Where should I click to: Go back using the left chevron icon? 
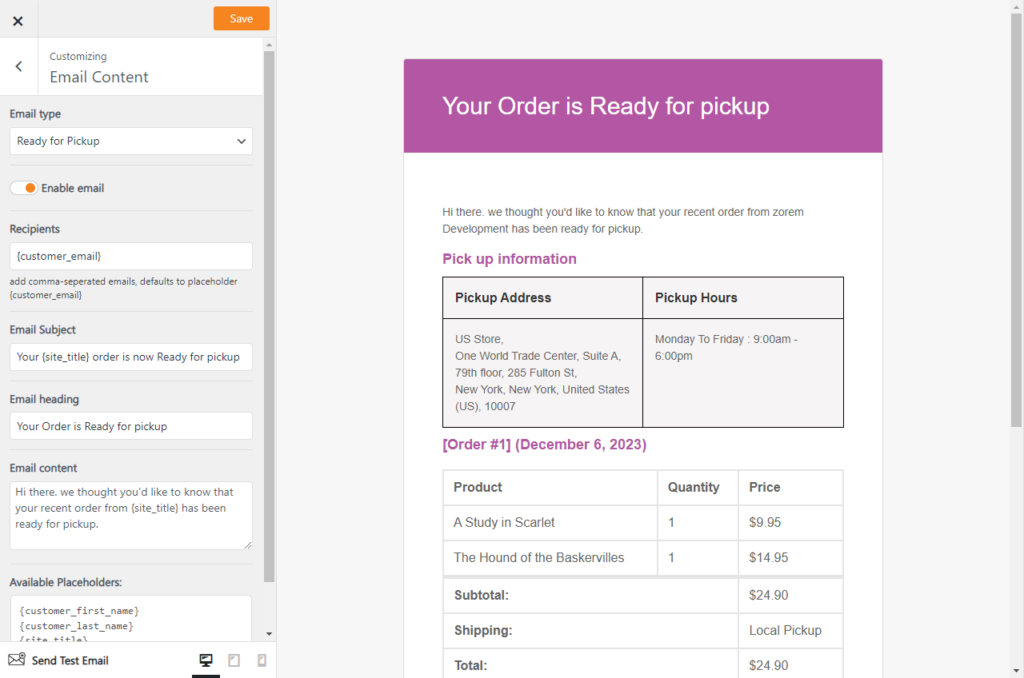pyautogui.click(x=18, y=67)
